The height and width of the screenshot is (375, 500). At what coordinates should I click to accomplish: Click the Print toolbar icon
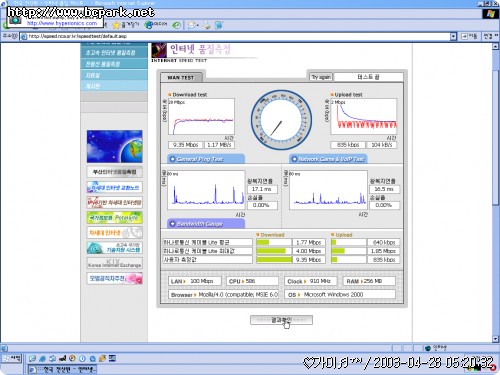click(x=207, y=25)
